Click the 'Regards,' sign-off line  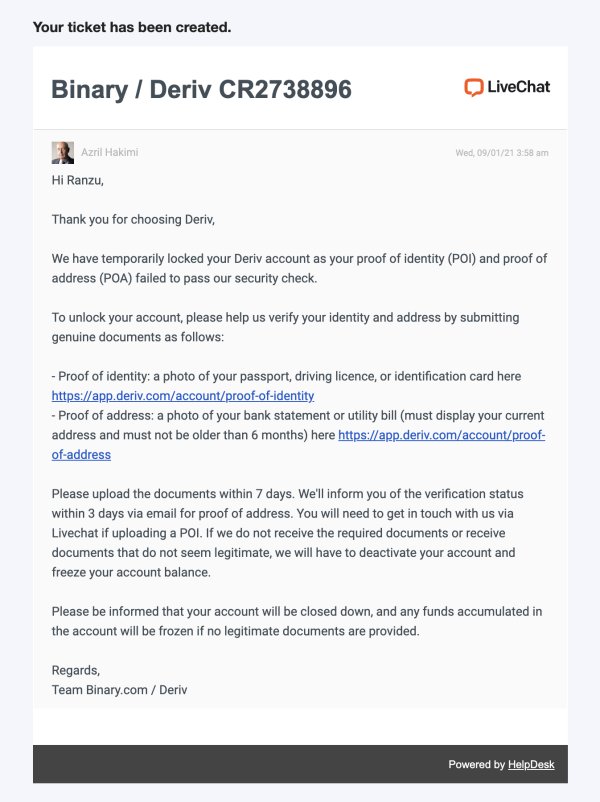(76, 671)
